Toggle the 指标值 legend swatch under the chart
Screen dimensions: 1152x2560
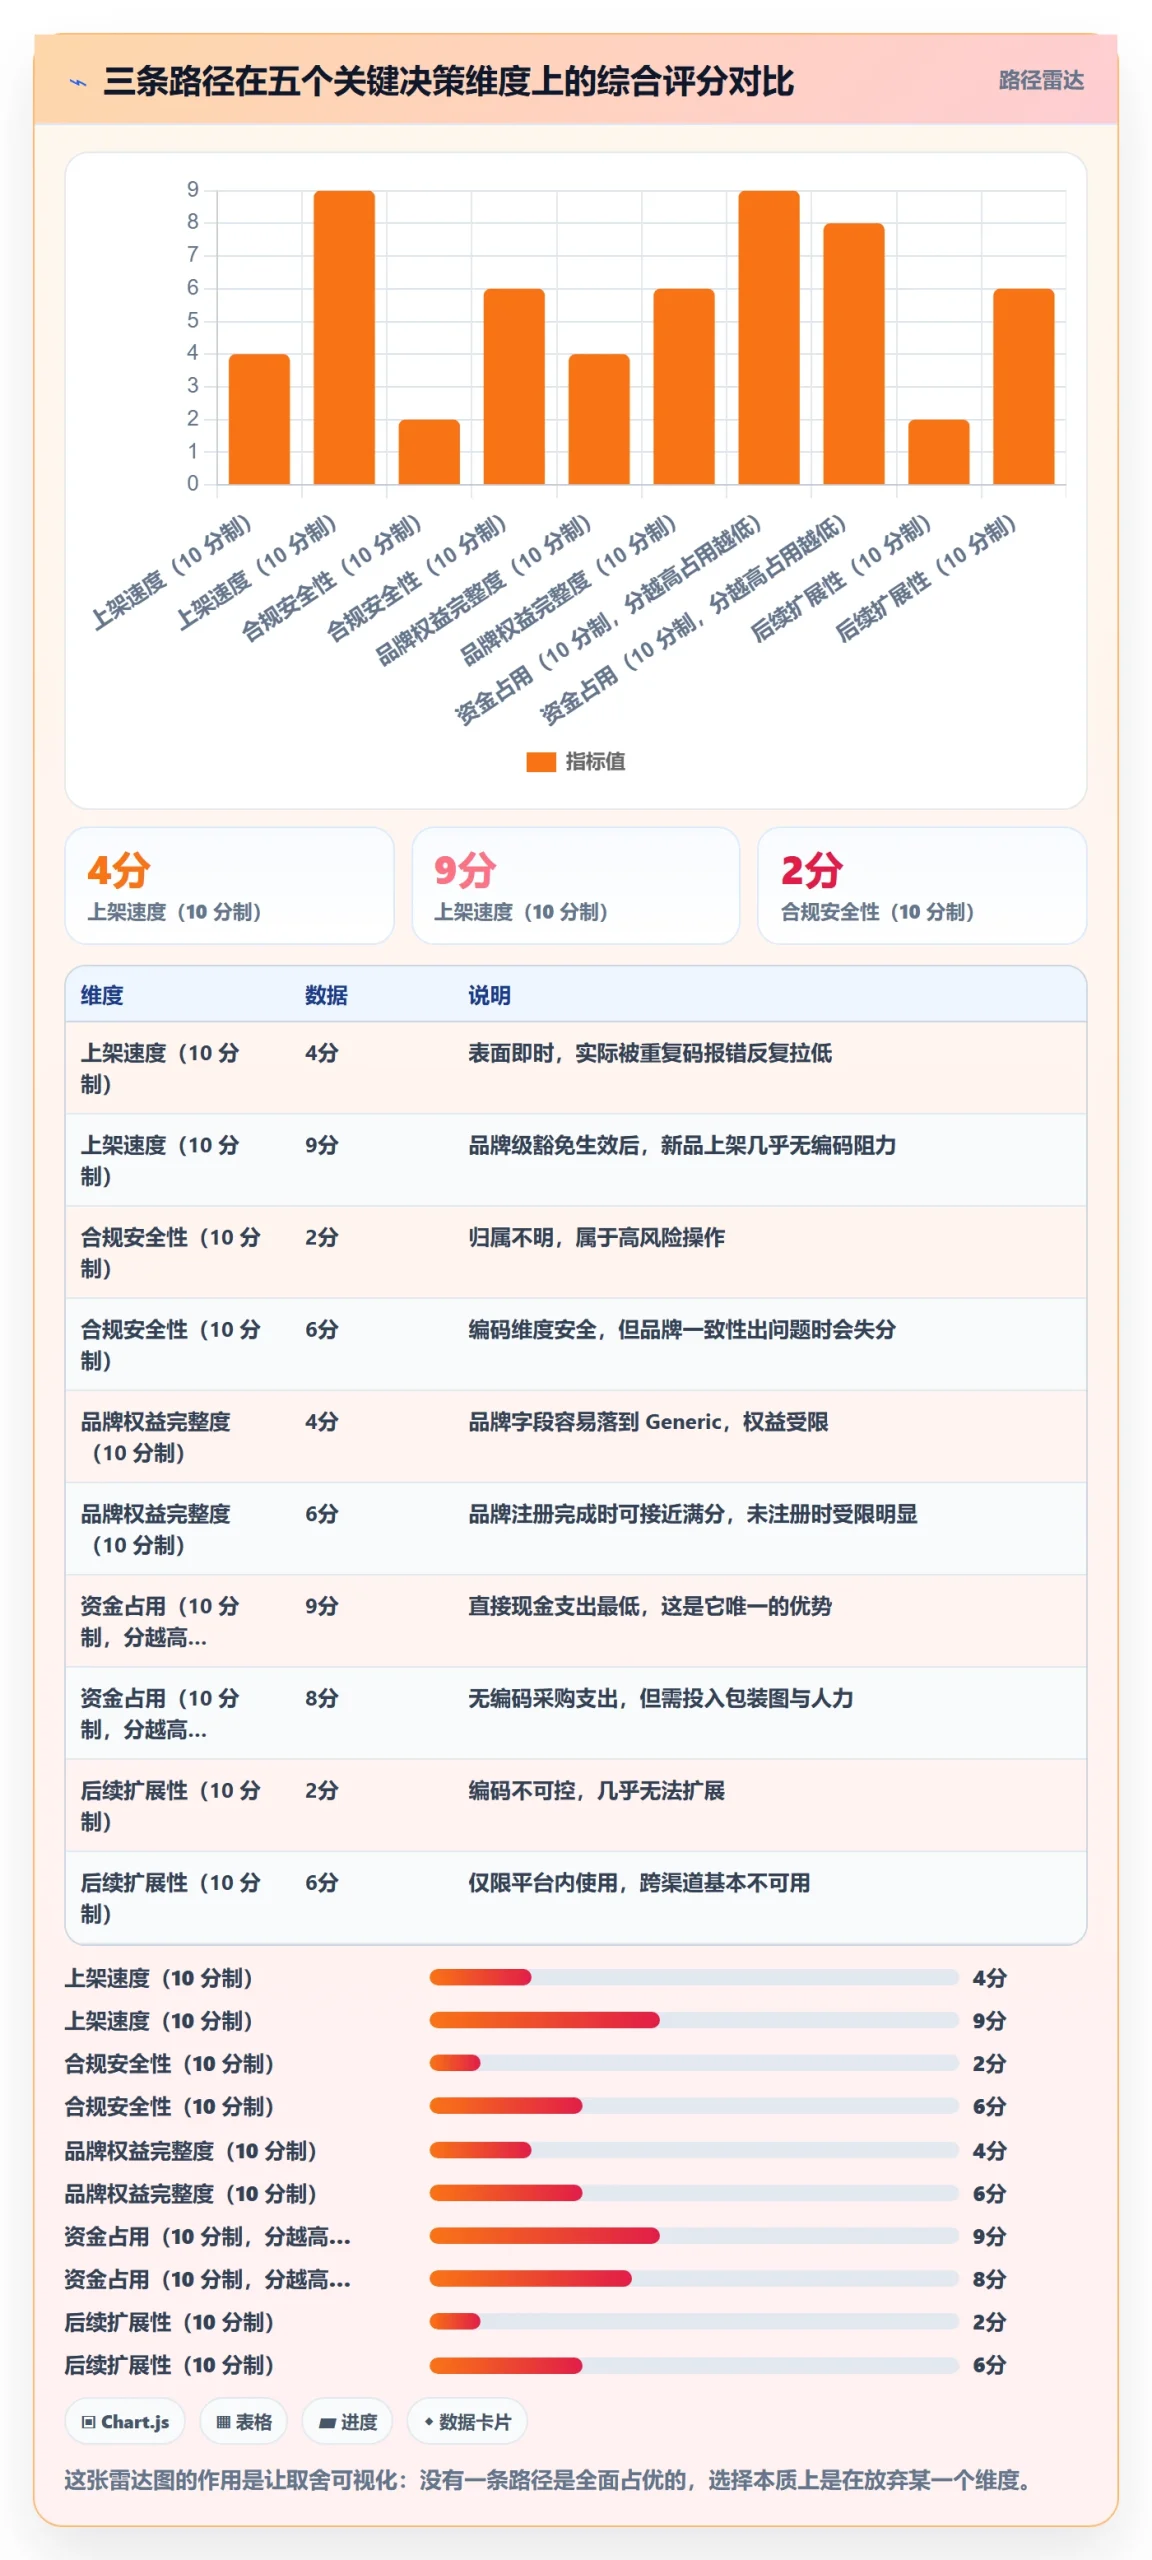541,762
